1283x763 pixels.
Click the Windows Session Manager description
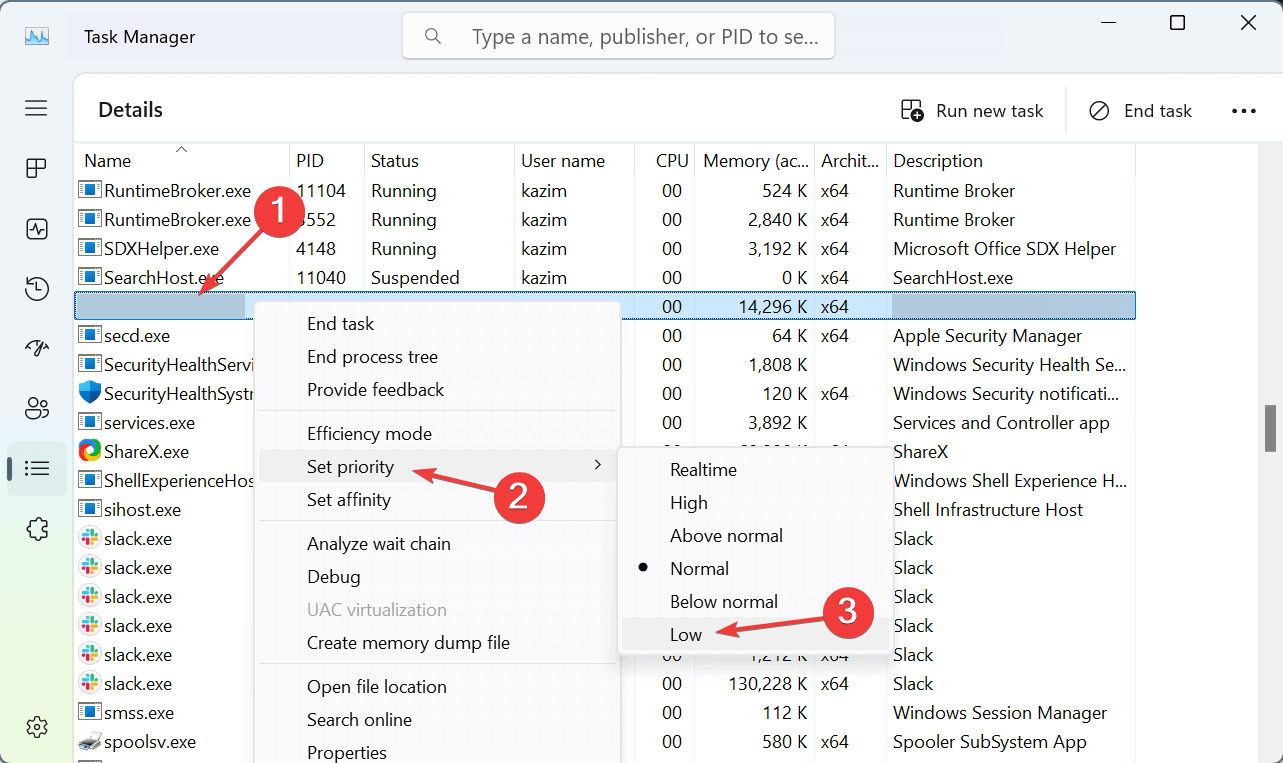tap(1000, 713)
